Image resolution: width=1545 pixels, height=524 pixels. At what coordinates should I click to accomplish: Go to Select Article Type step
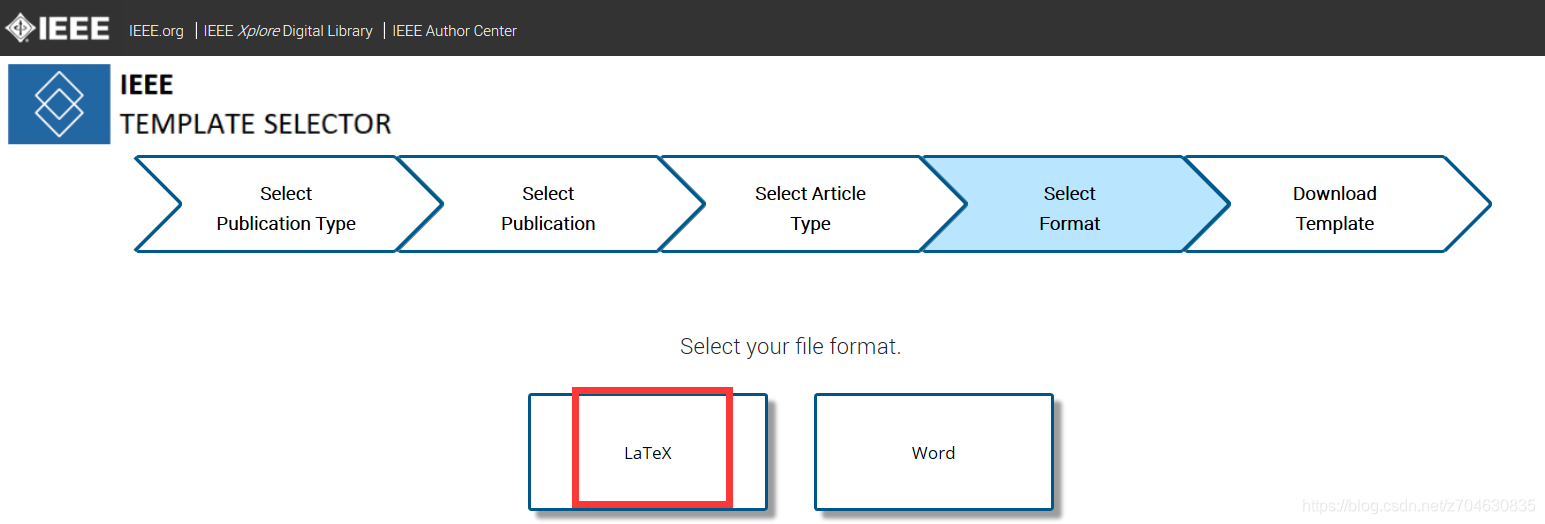(811, 204)
